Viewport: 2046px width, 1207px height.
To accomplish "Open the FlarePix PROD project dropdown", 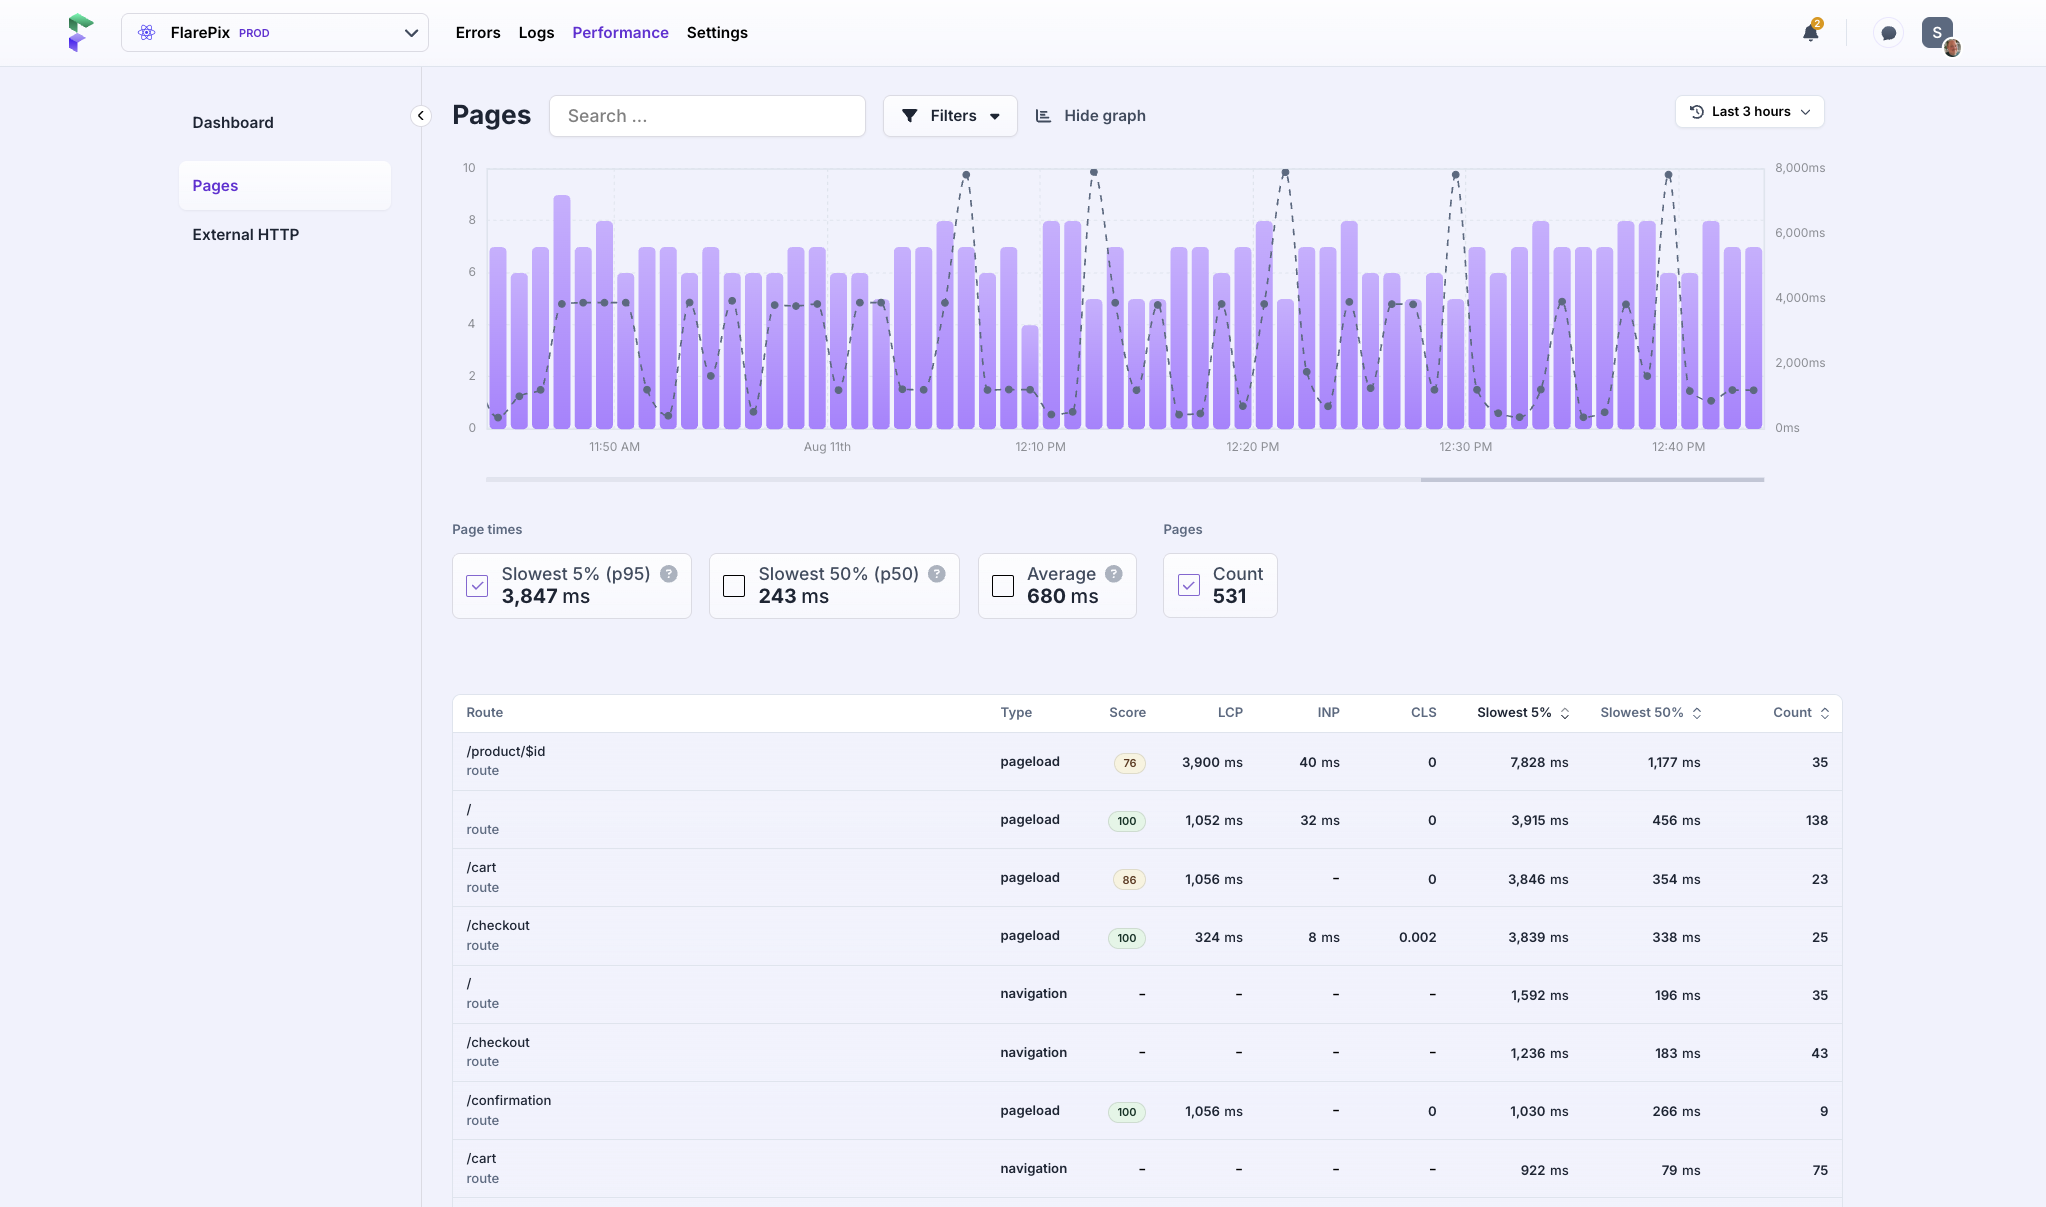I will coord(275,33).
